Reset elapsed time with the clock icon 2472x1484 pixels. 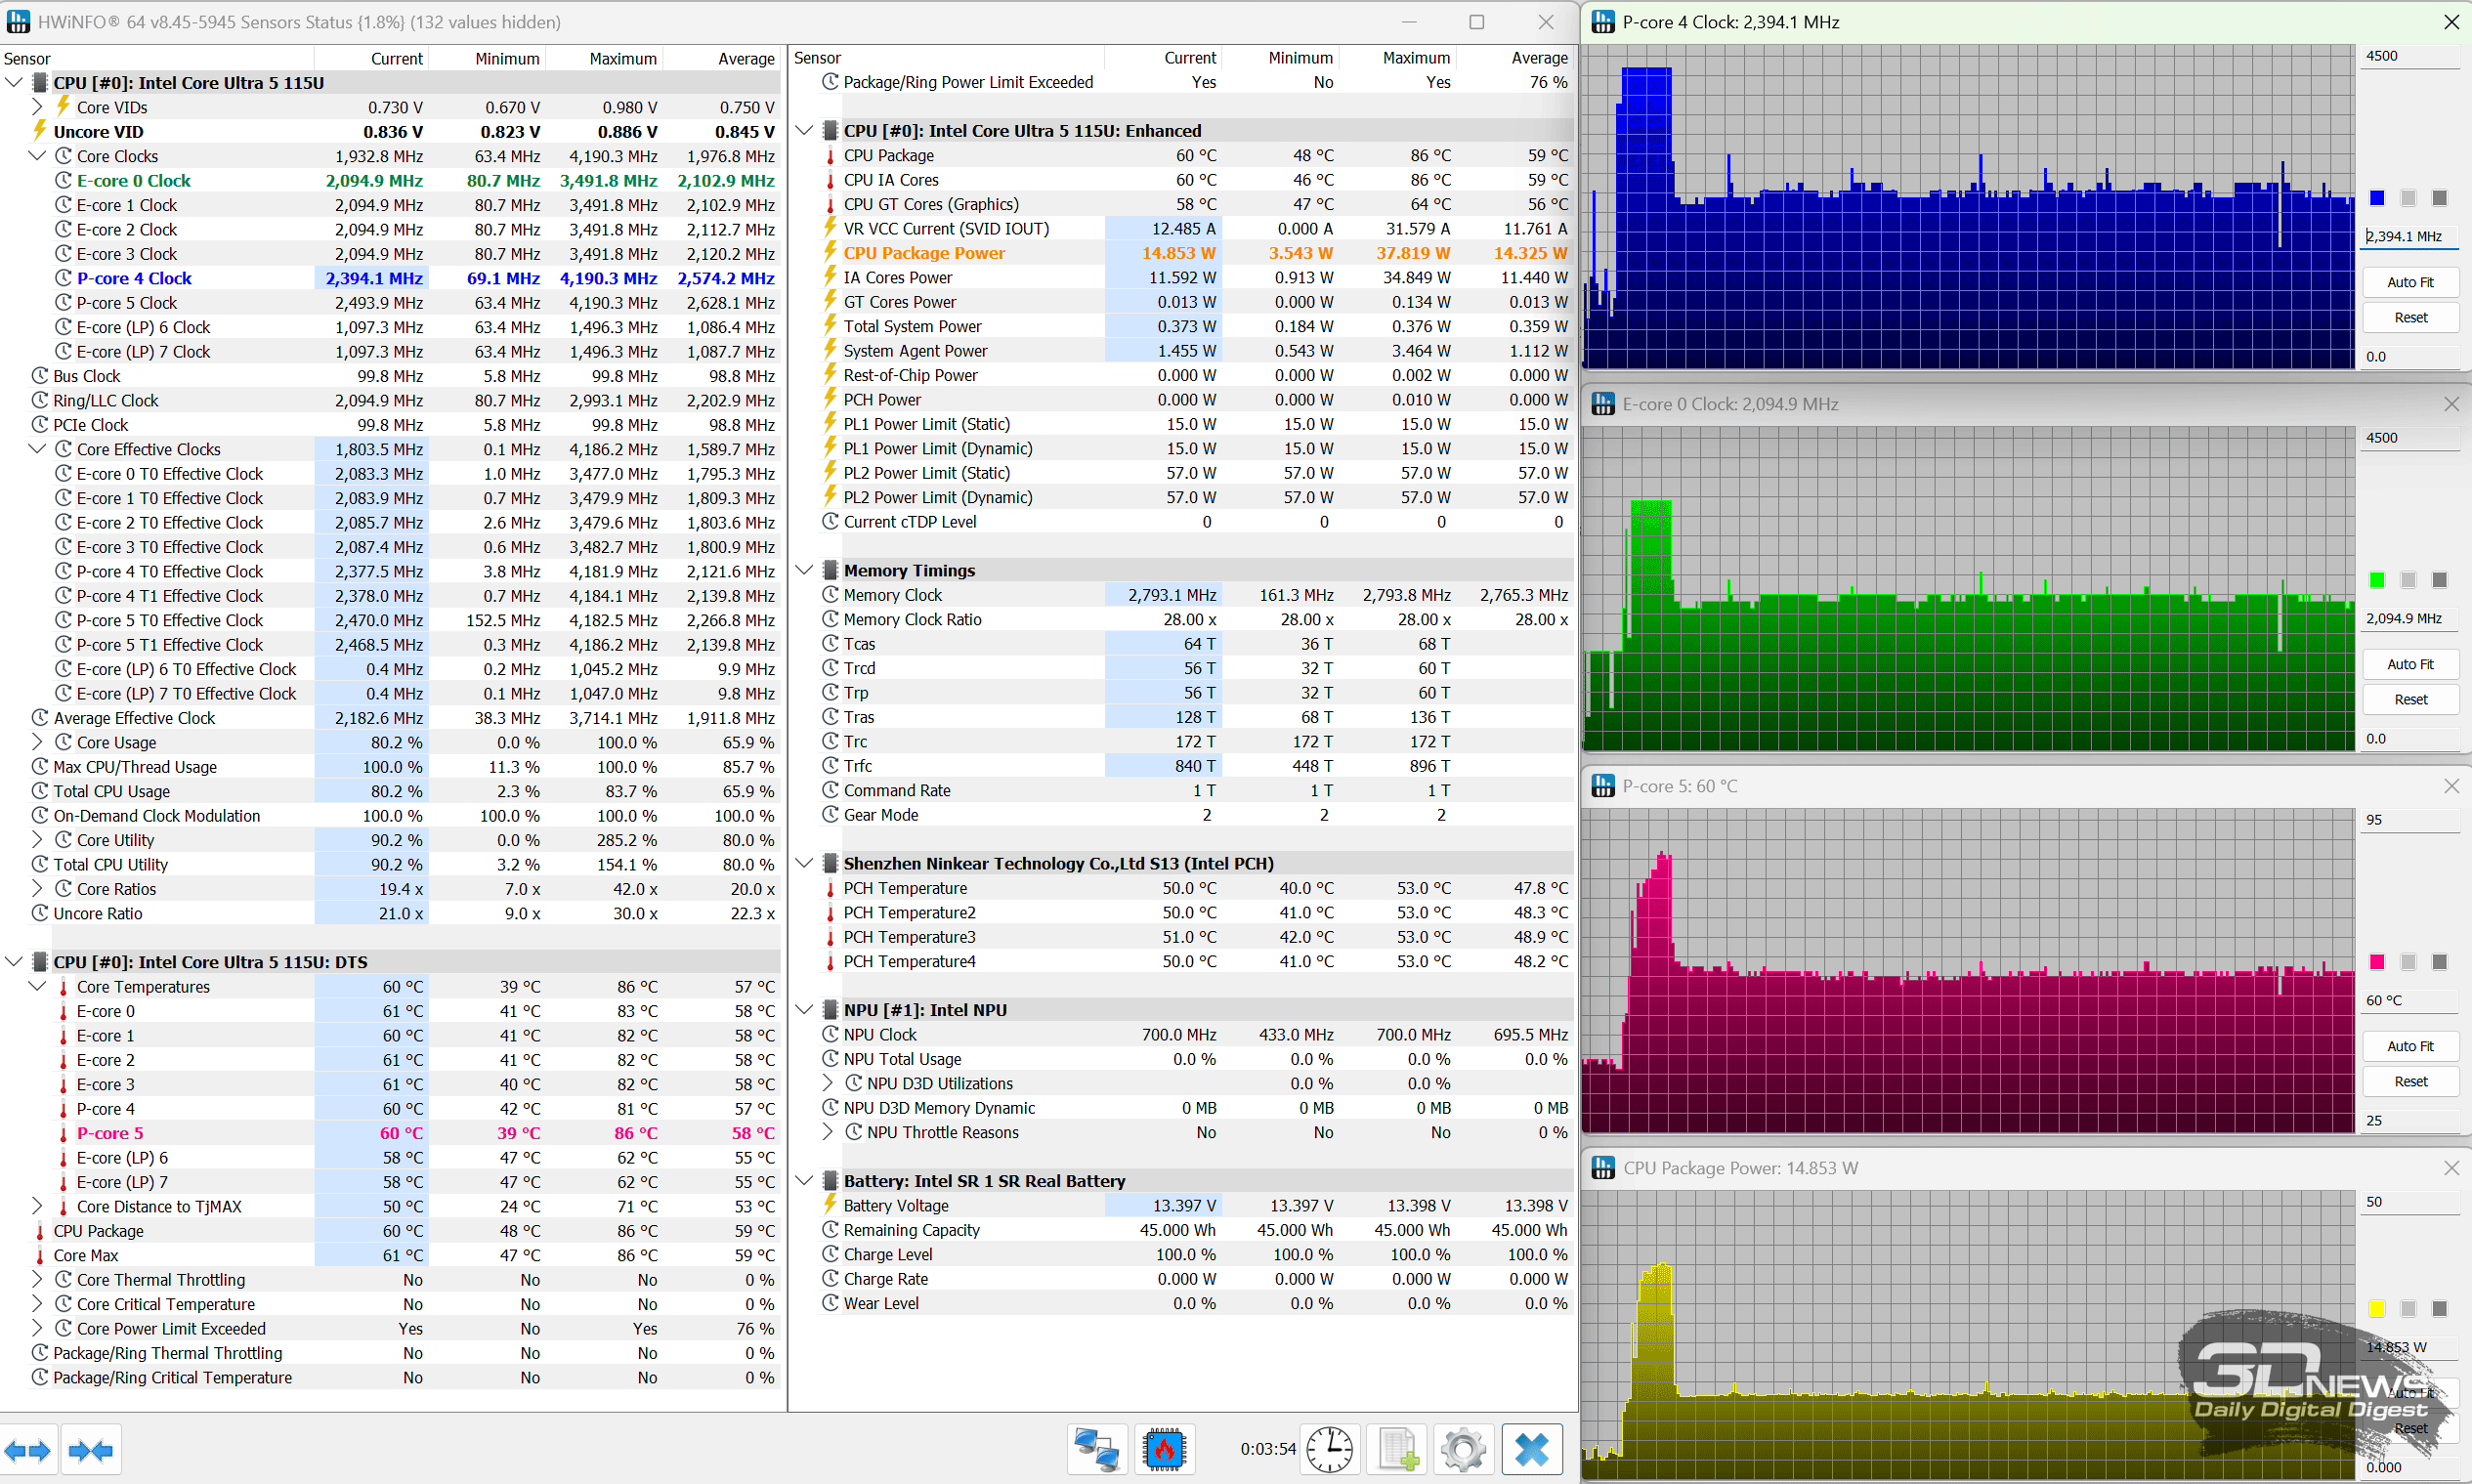point(1329,1450)
